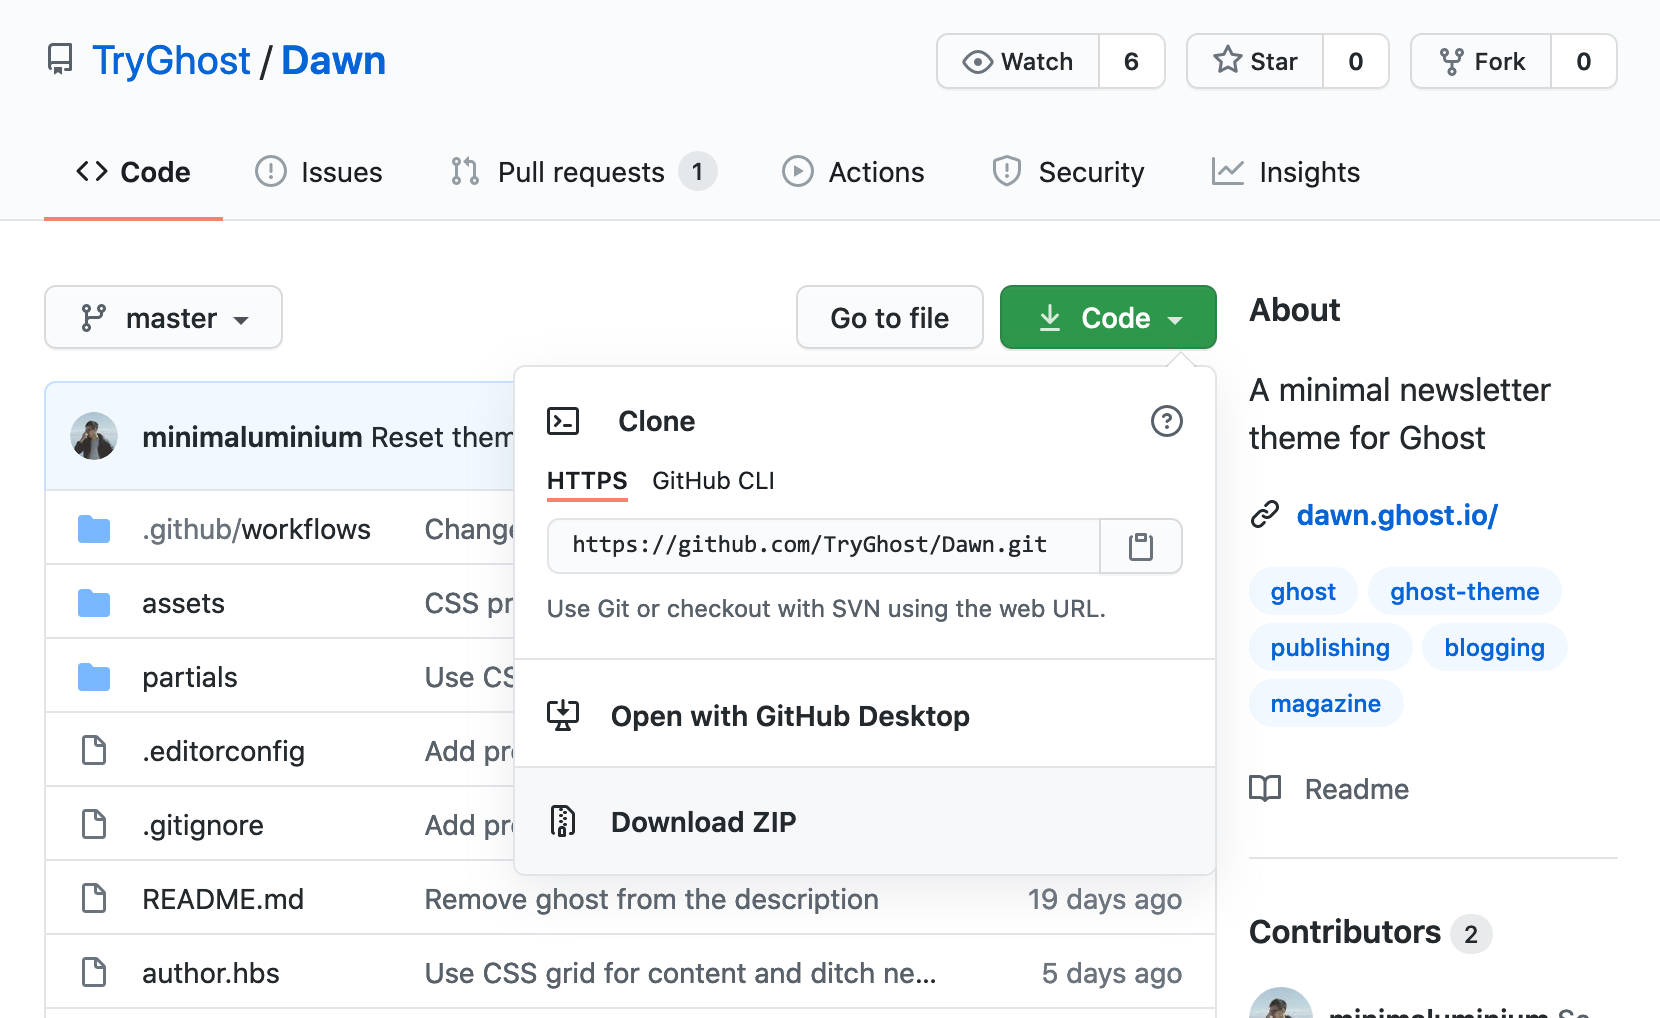The height and width of the screenshot is (1018, 1660).
Task: Open the Security tab
Action: [1068, 172]
